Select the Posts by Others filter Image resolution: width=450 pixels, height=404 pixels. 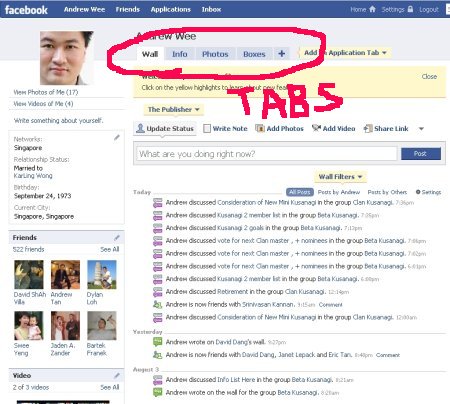pyautogui.click(x=387, y=192)
